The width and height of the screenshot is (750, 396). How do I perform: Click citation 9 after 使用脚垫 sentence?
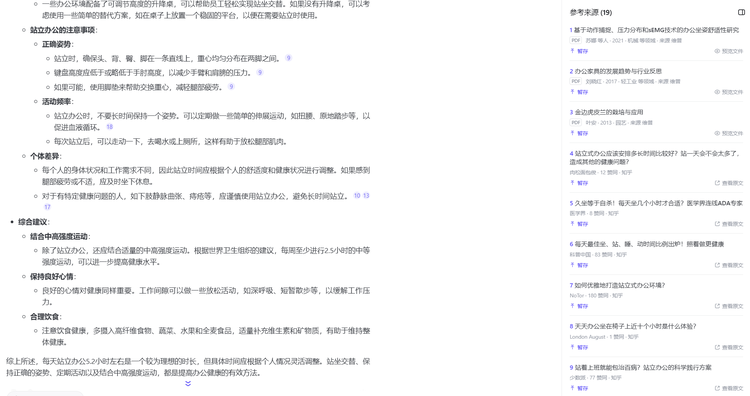pos(231,87)
